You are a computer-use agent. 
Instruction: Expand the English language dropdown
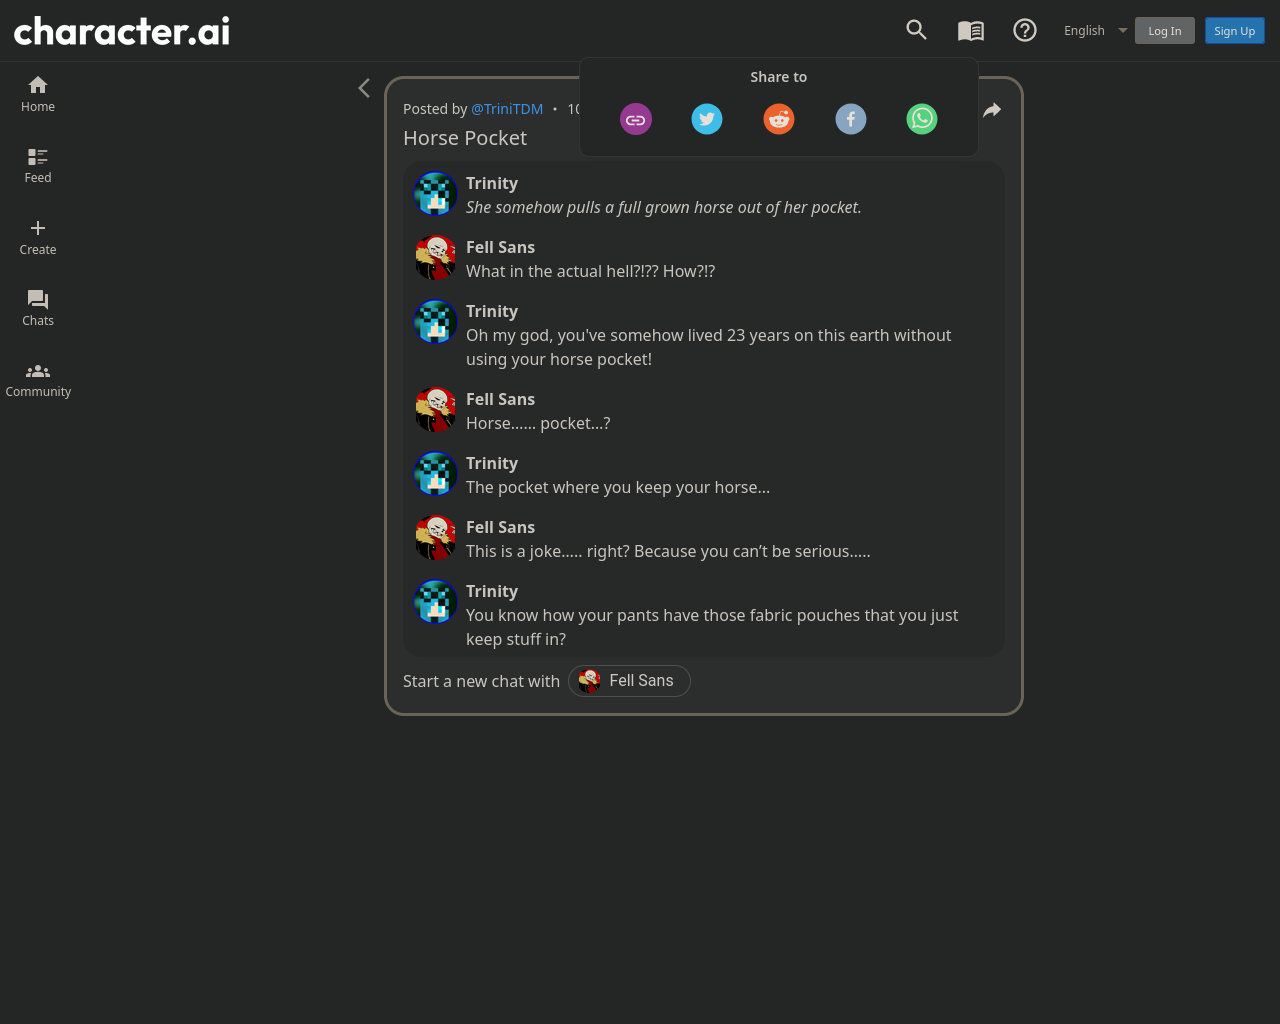tap(1095, 30)
